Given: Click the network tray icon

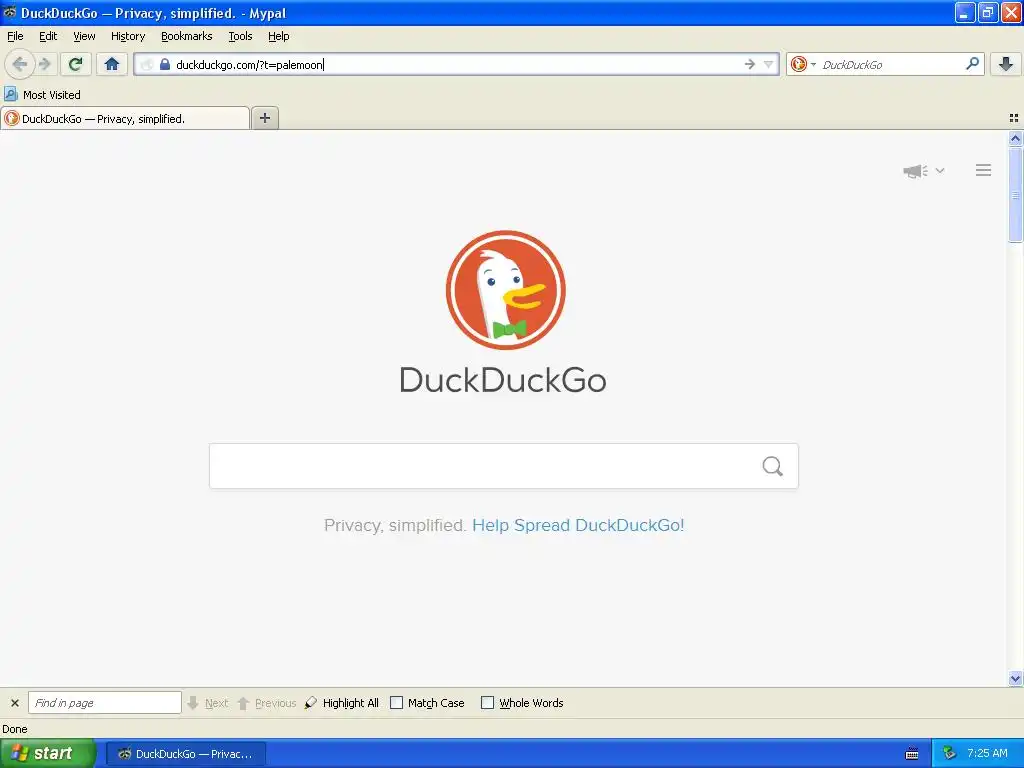Looking at the screenshot, I should (x=949, y=754).
